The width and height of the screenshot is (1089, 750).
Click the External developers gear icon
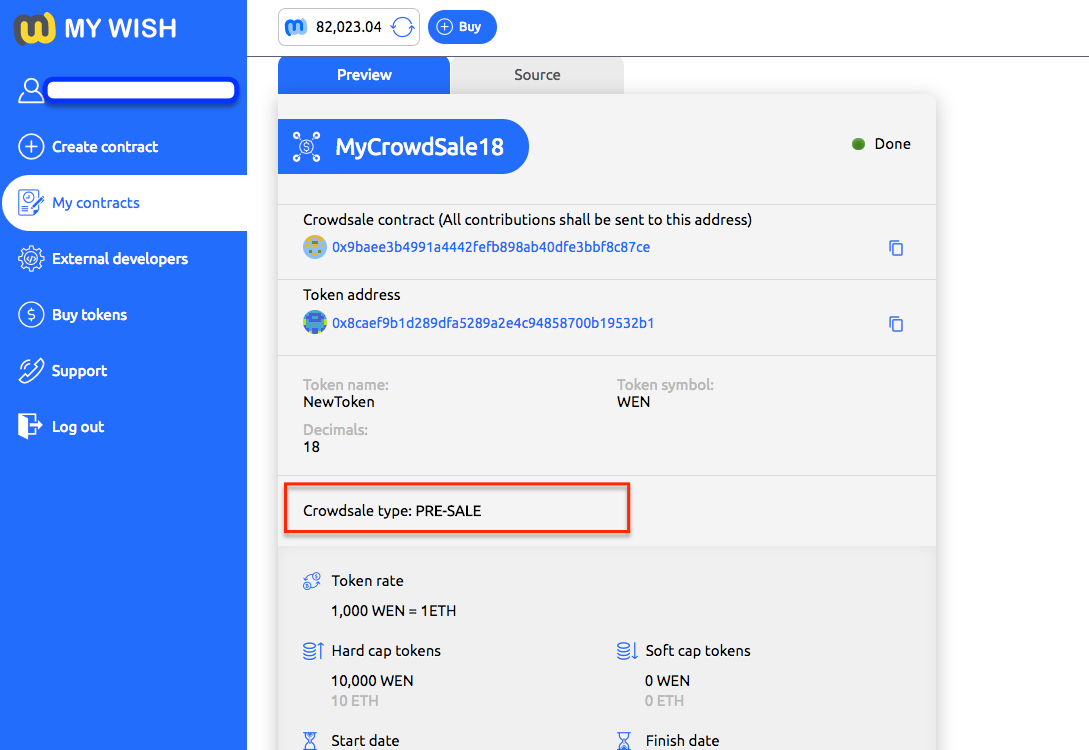pyautogui.click(x=31, y=258)
